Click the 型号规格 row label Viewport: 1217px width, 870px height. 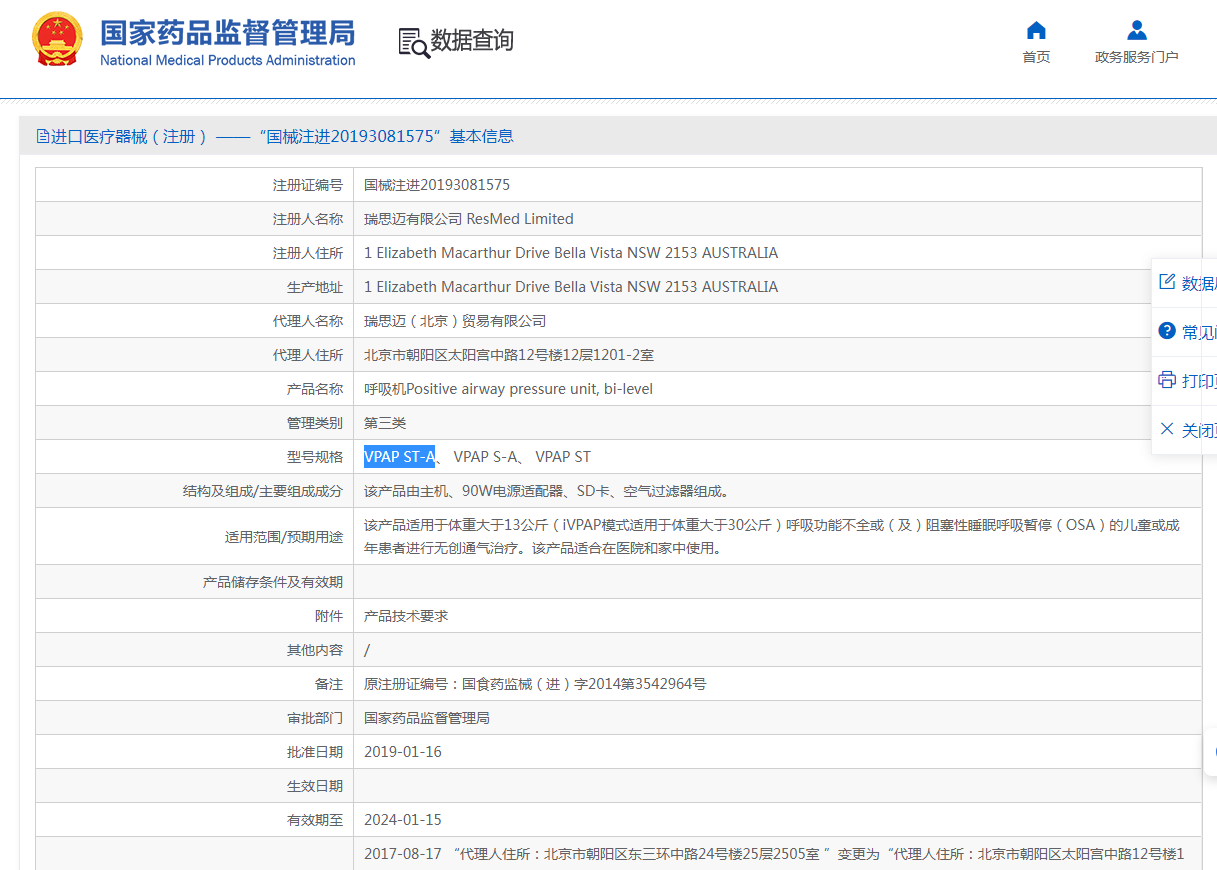coord(315,457)
